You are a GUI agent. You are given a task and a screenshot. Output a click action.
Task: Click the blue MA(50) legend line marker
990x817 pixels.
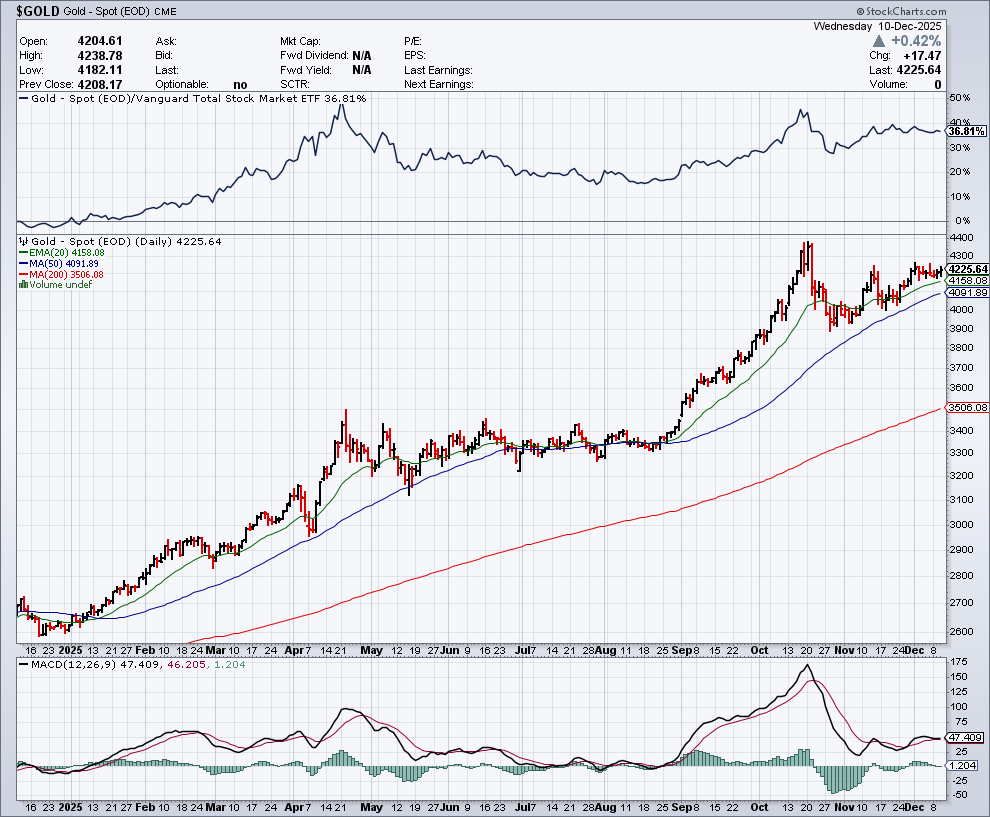(22, 264)
